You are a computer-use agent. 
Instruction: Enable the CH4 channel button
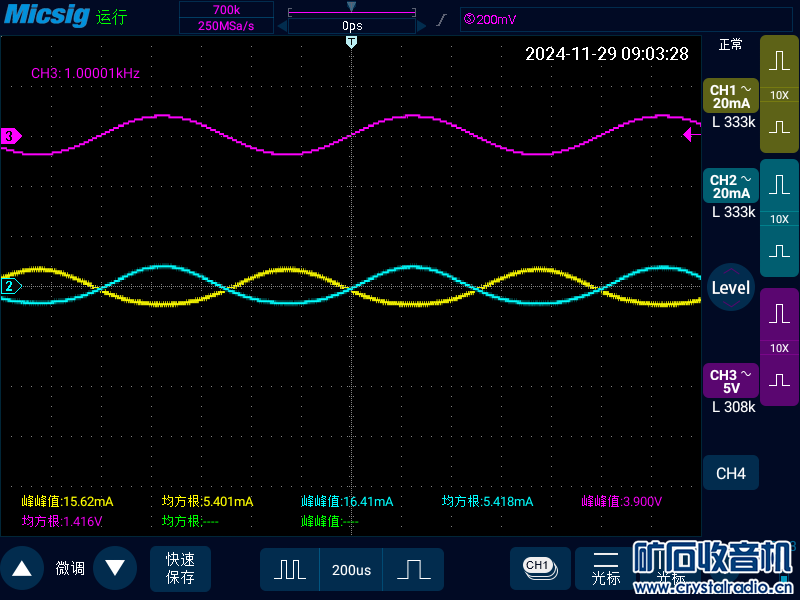[731, 473]
